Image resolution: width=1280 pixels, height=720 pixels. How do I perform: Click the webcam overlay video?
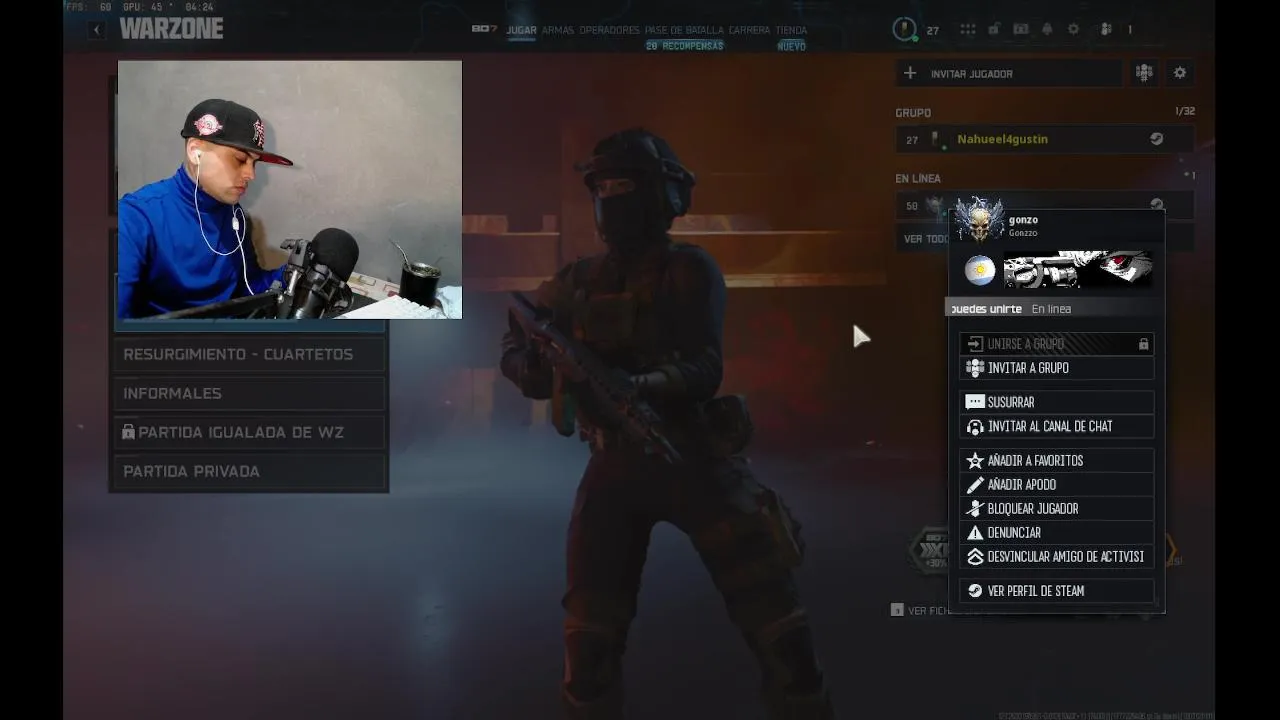point(290,190)
